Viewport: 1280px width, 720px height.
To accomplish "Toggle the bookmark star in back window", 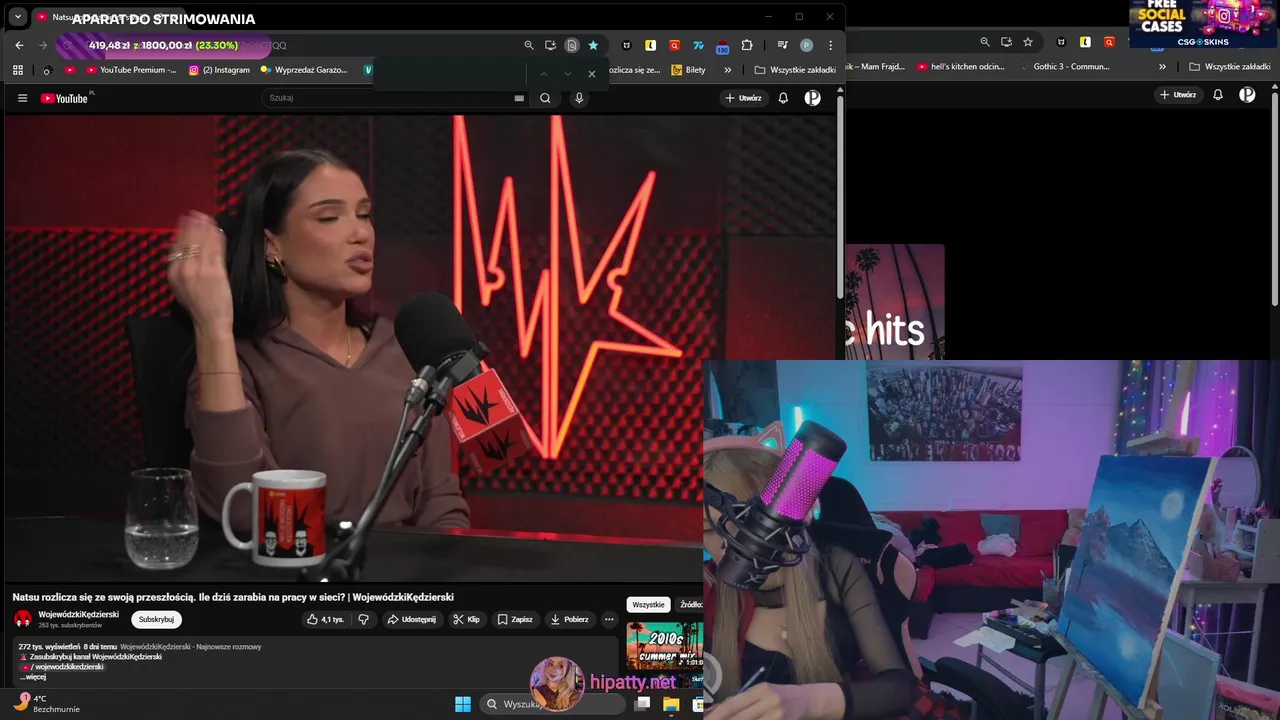I will tap(1028, 42).
